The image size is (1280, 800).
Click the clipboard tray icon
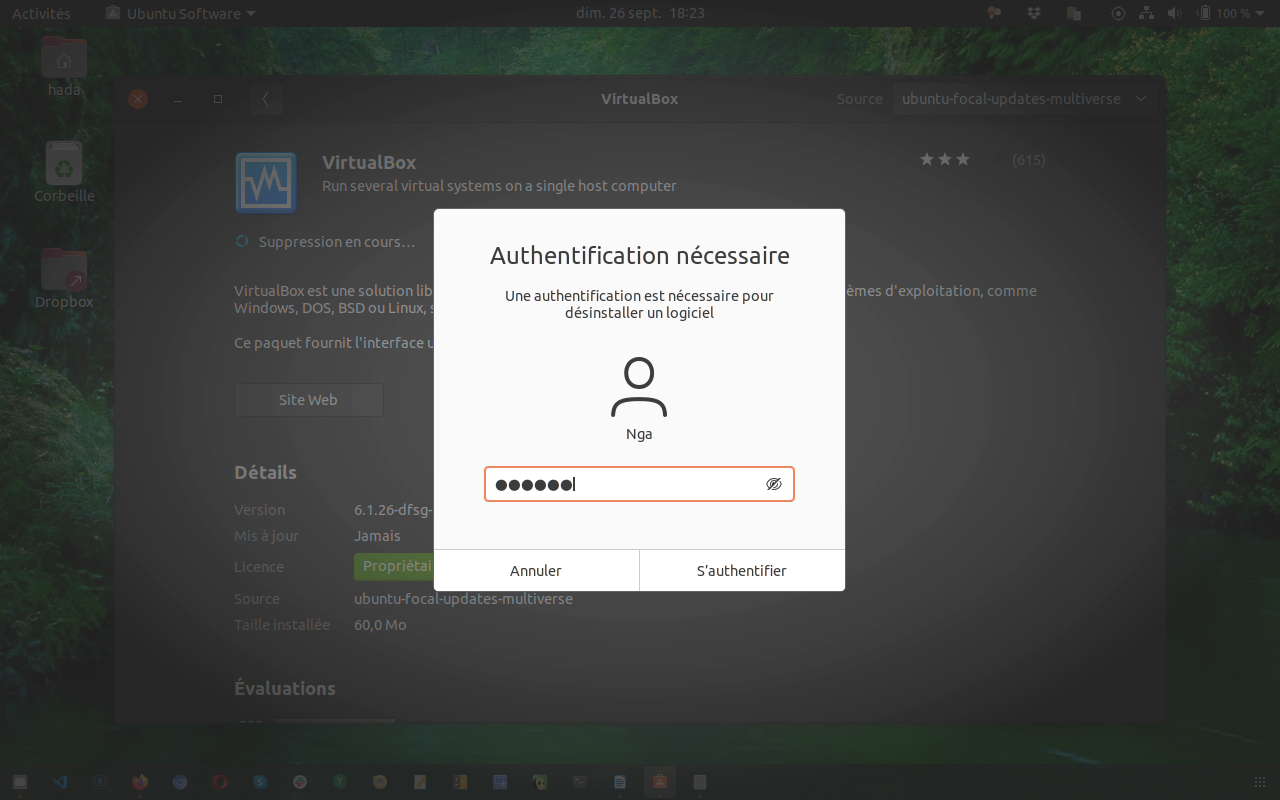[x=1074, y=13]
